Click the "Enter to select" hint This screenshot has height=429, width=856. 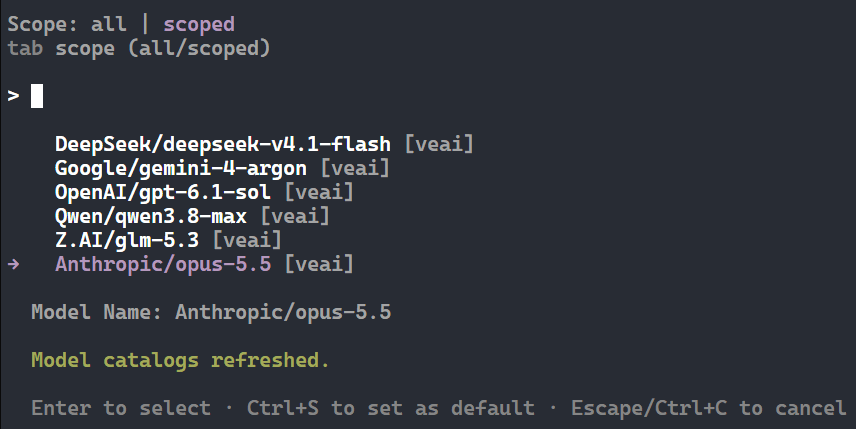pyautogui.click(x=121, y=408)
